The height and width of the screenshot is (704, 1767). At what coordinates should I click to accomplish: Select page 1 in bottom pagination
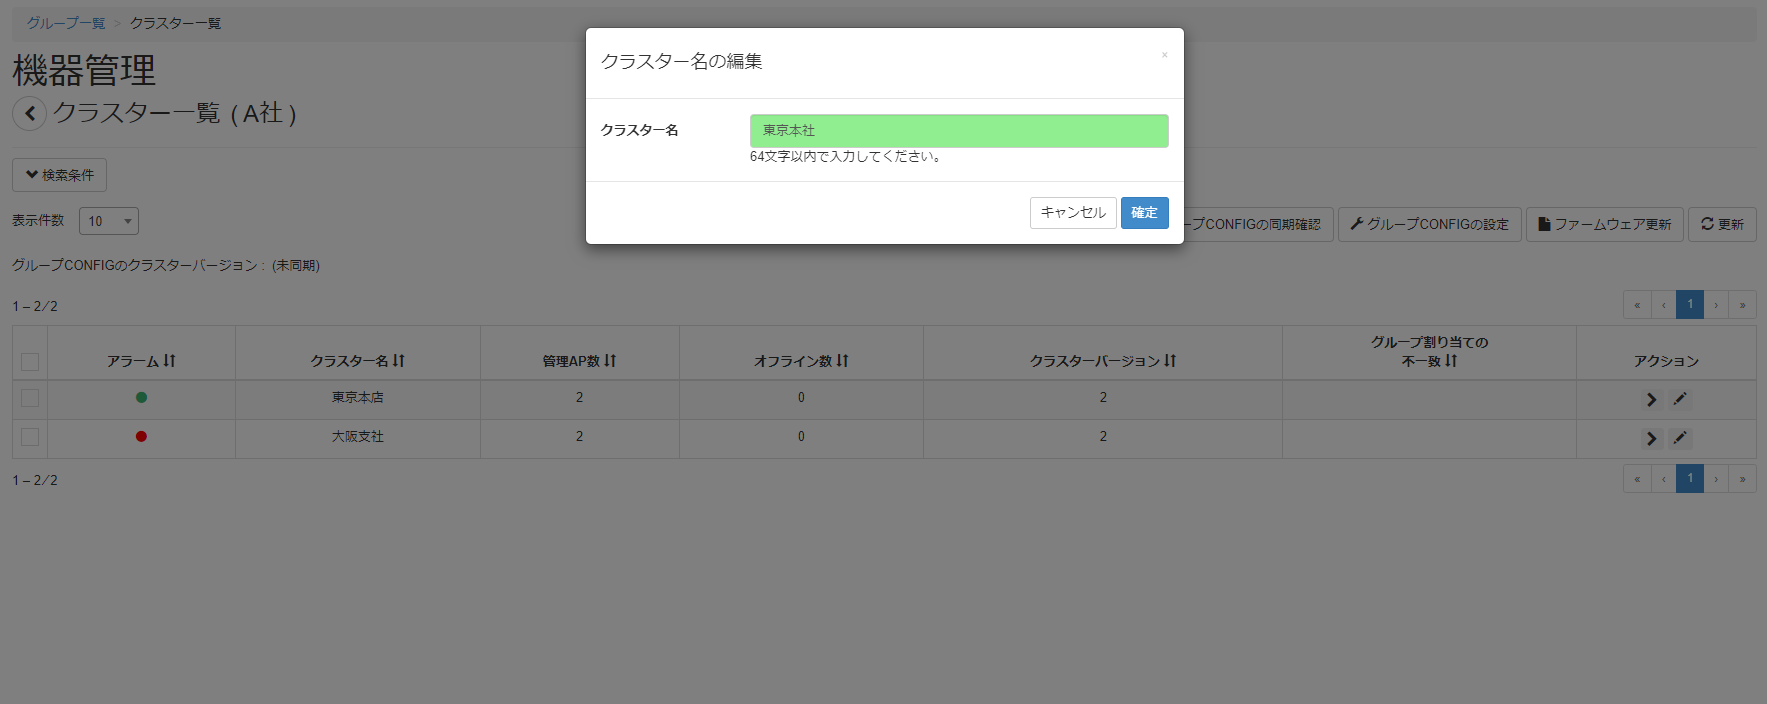point(1690,479)
